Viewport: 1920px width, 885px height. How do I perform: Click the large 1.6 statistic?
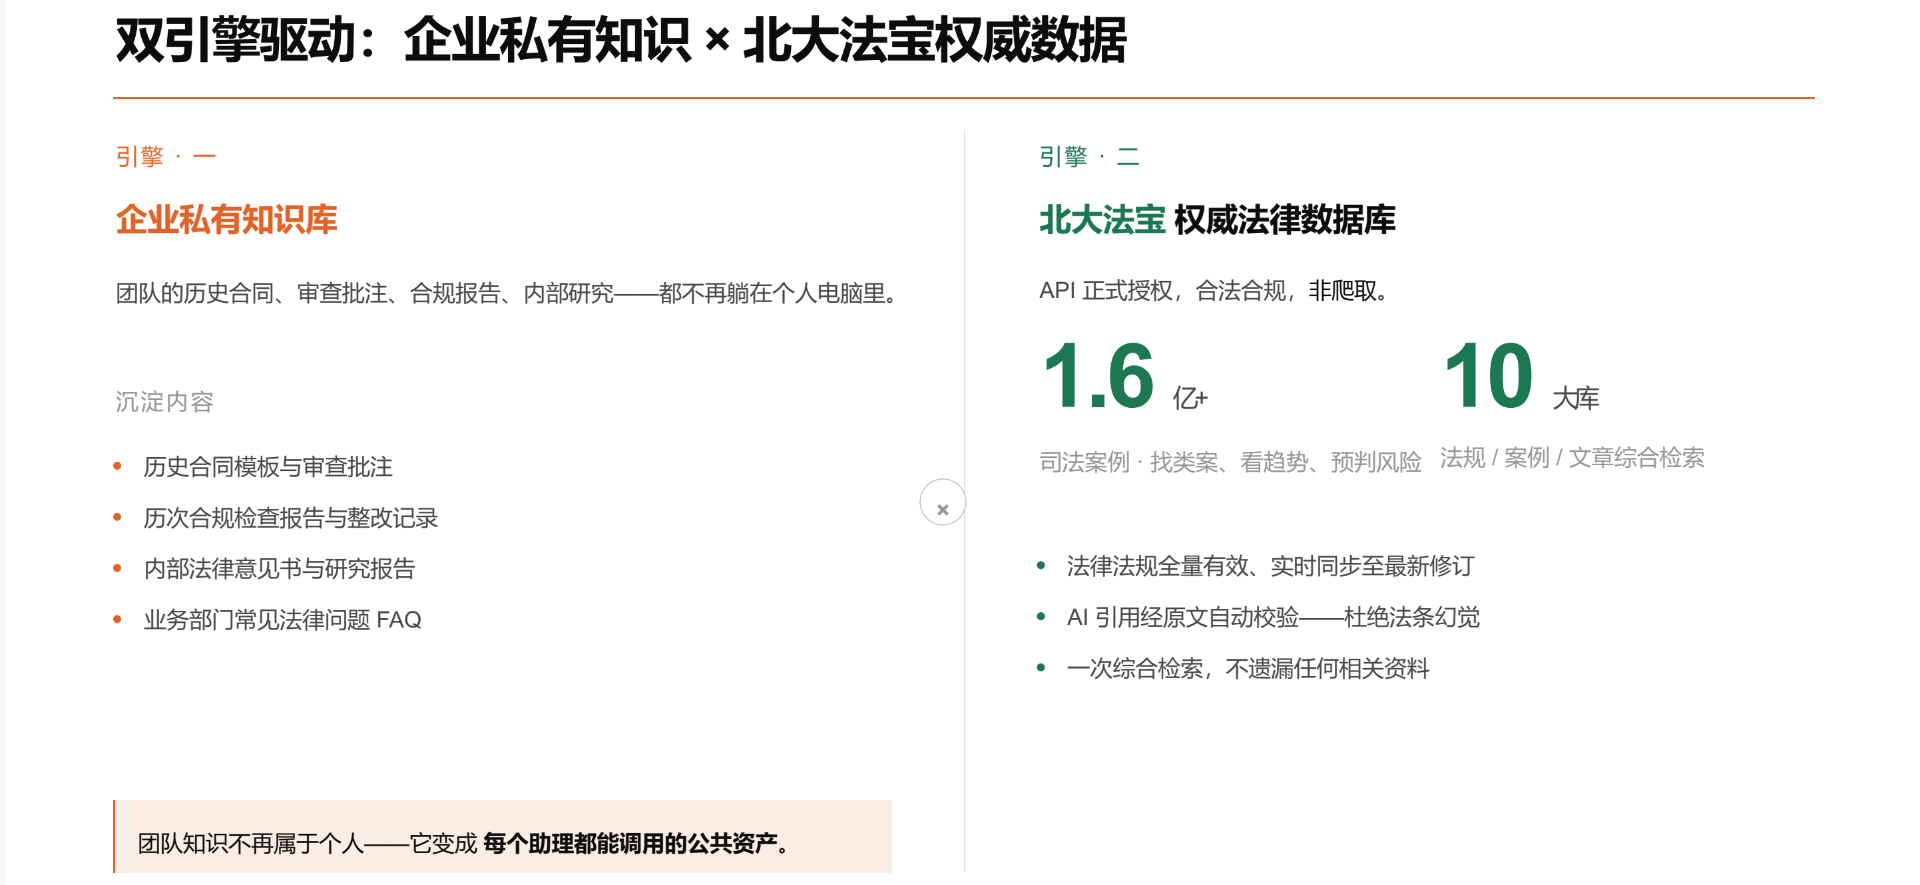coord(1098,377)
